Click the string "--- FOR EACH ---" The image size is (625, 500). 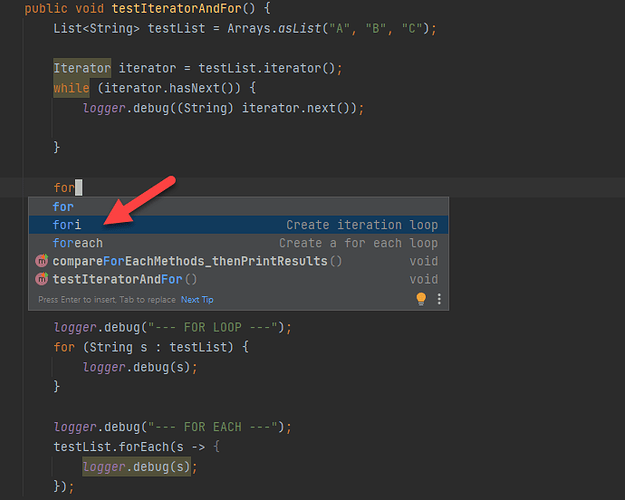[x=212, y=427]
